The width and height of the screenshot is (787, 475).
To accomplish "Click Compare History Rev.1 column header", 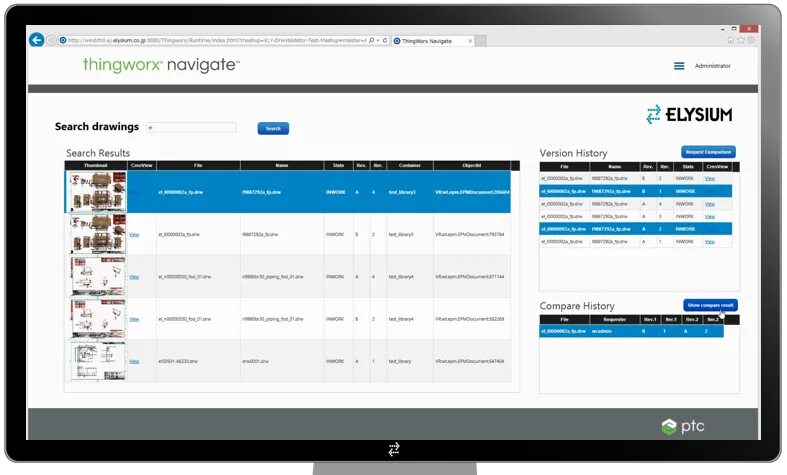I will [x=650, y=319].
